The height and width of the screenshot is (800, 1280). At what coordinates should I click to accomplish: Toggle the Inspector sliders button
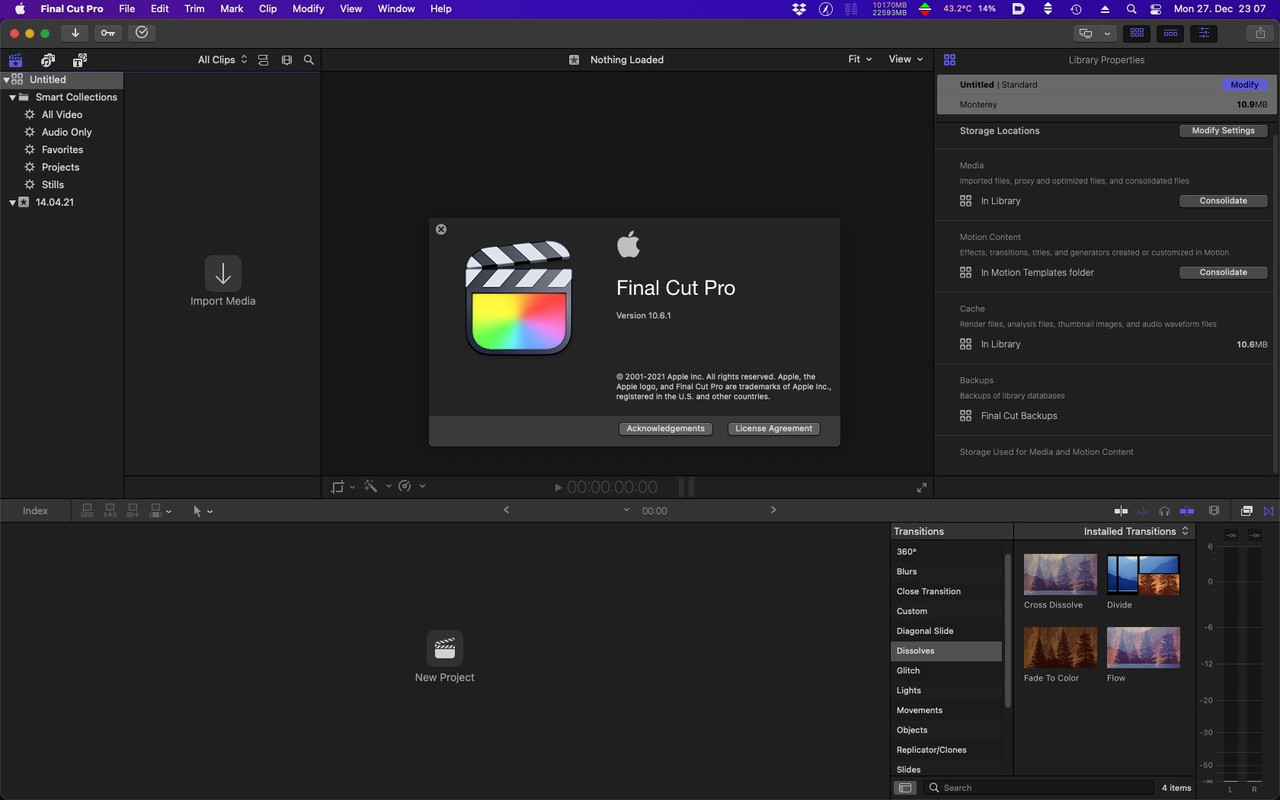click(x=1203, y=33)
